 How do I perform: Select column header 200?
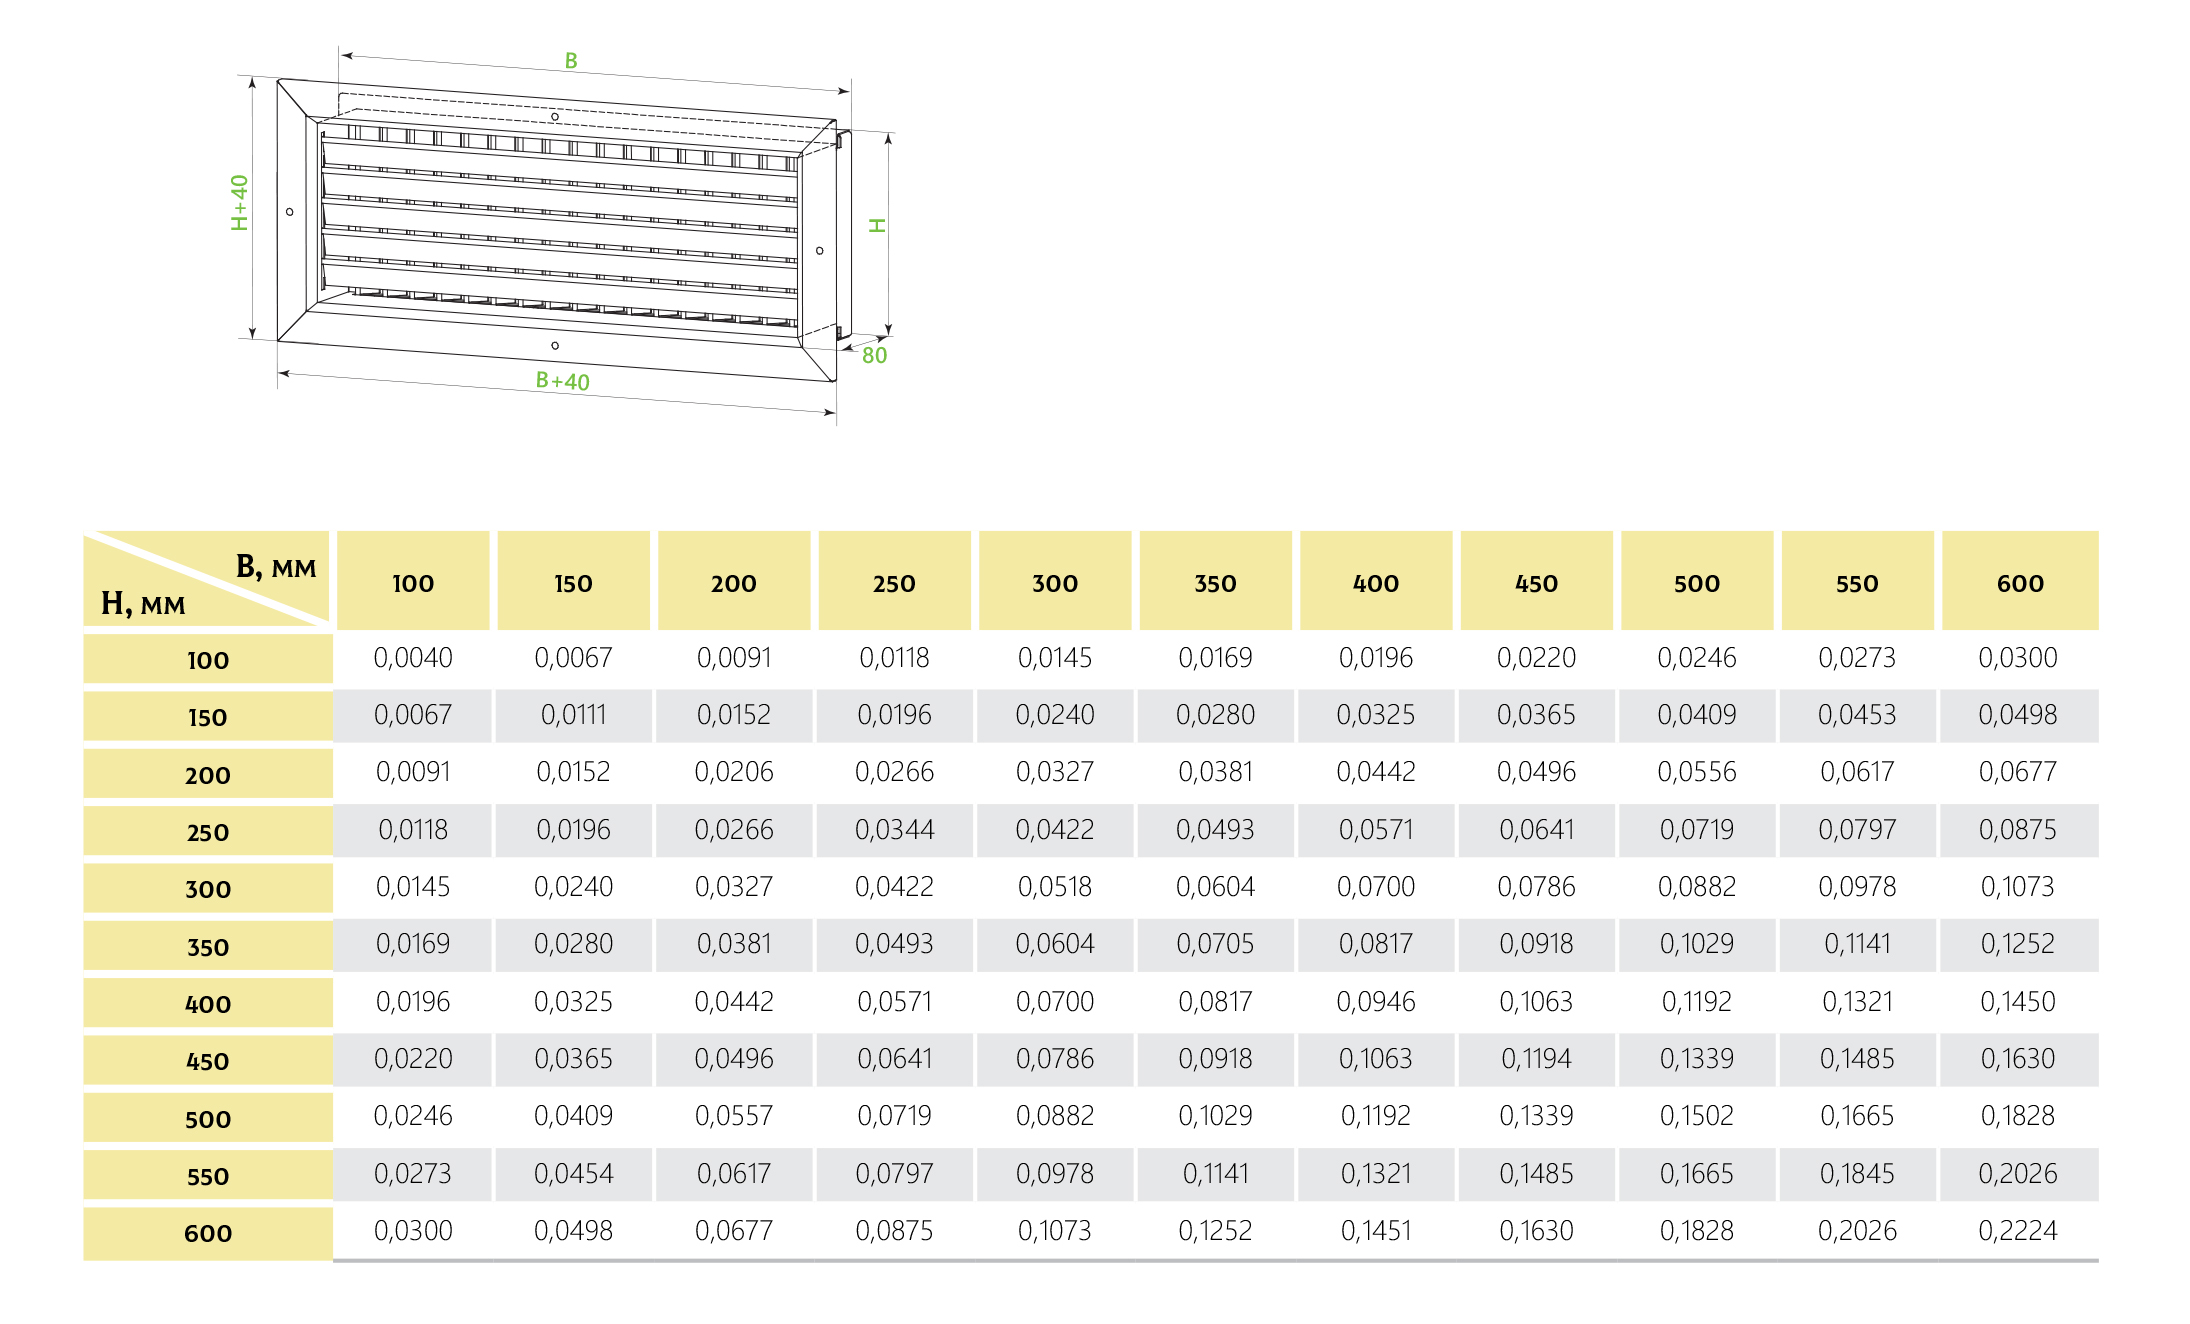point(734,581)
